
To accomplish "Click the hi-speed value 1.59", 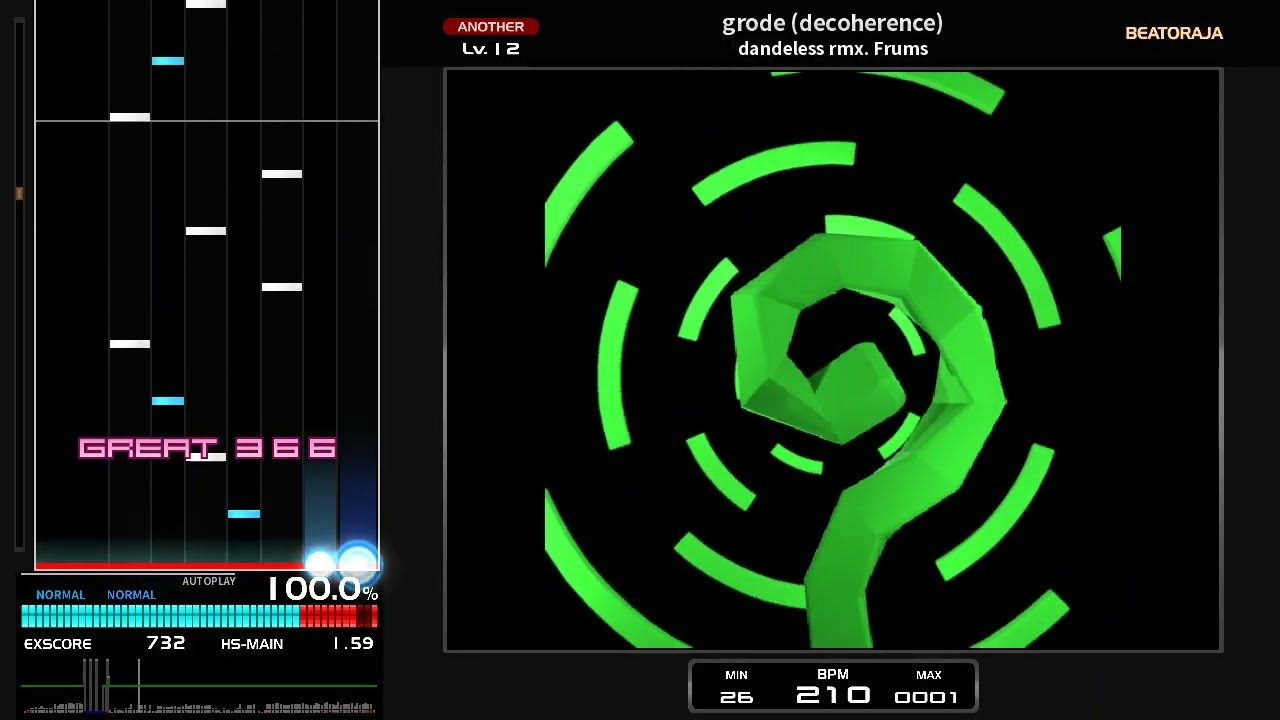I will (x=353, y=643).
